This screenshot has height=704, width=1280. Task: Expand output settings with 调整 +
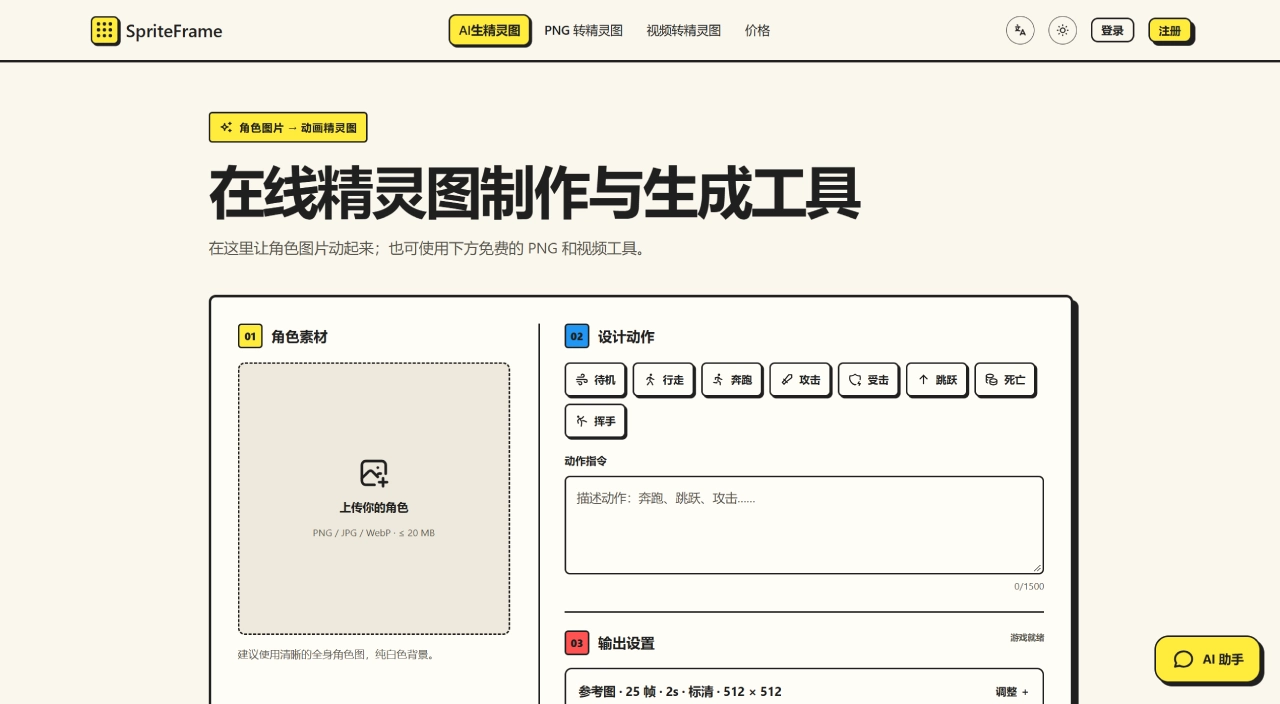pyautogui.click(x=1012, y=691)
